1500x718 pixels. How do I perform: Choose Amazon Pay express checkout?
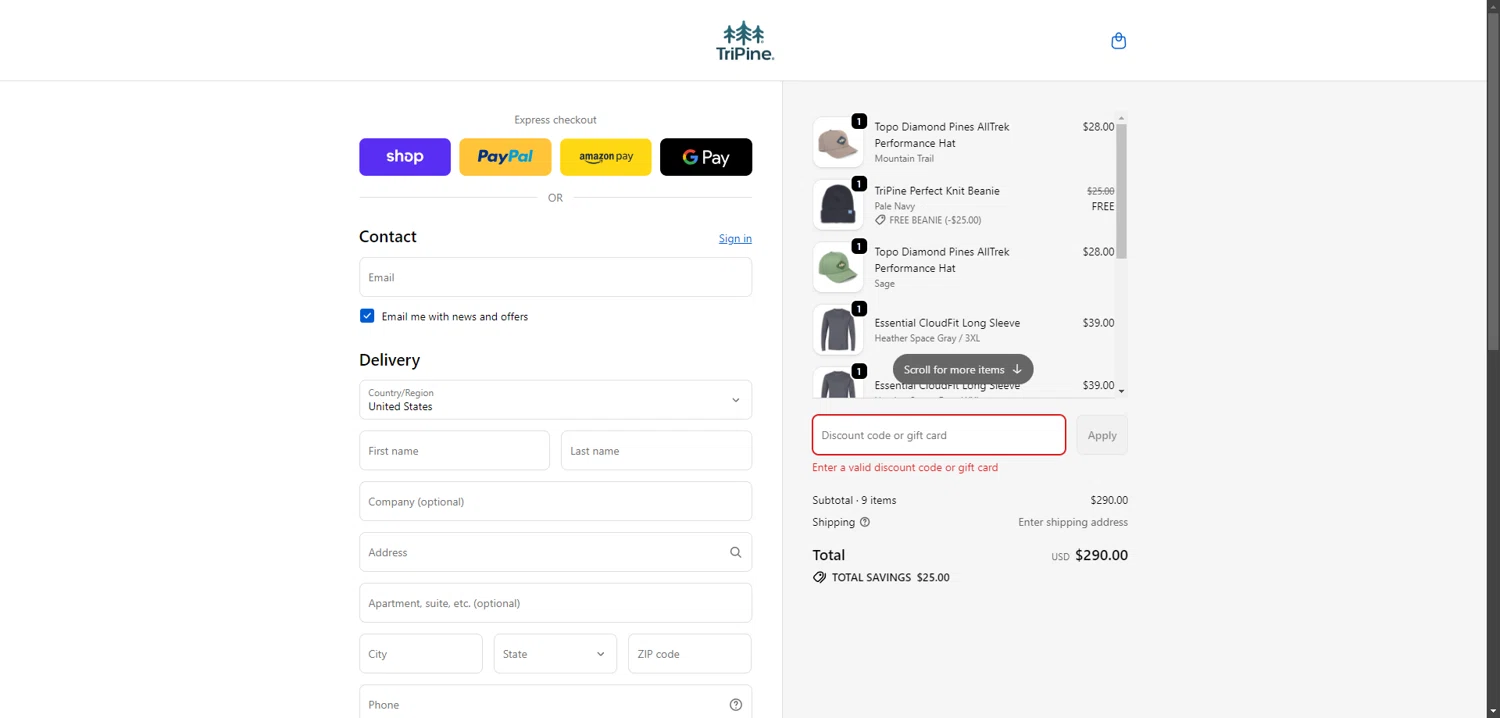point(606,157)
